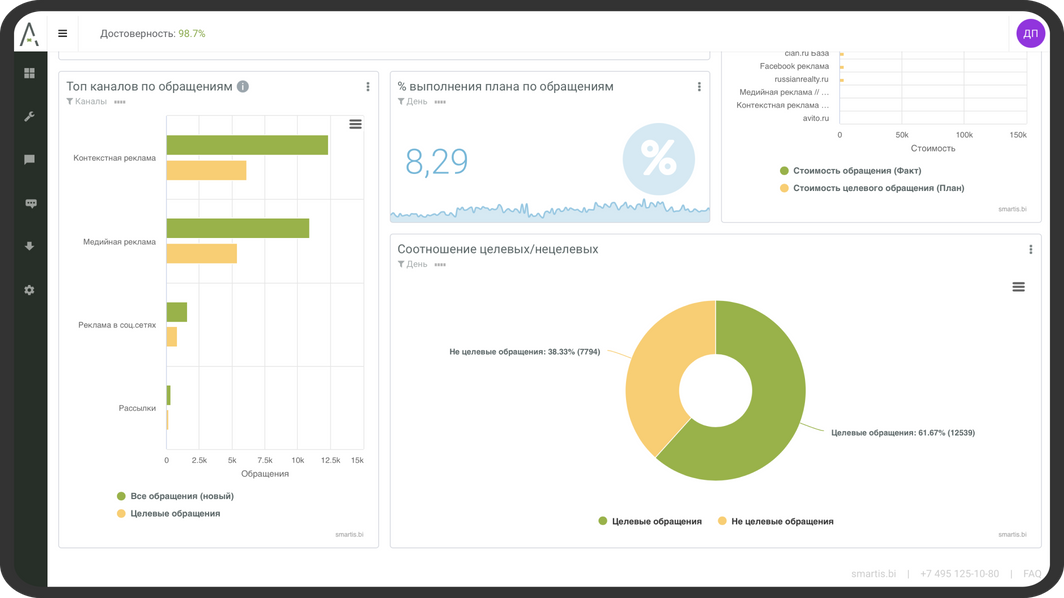Click info icon beside 'Топ каналов по обращениям'

243,87
